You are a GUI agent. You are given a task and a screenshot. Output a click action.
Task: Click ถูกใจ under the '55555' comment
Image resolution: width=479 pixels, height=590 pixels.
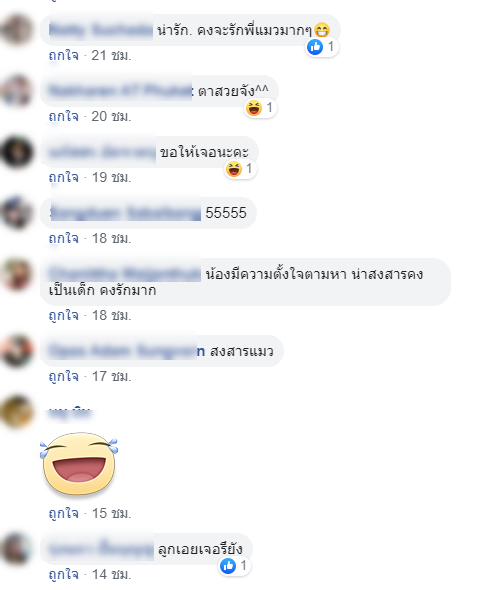tap(64, 238)
